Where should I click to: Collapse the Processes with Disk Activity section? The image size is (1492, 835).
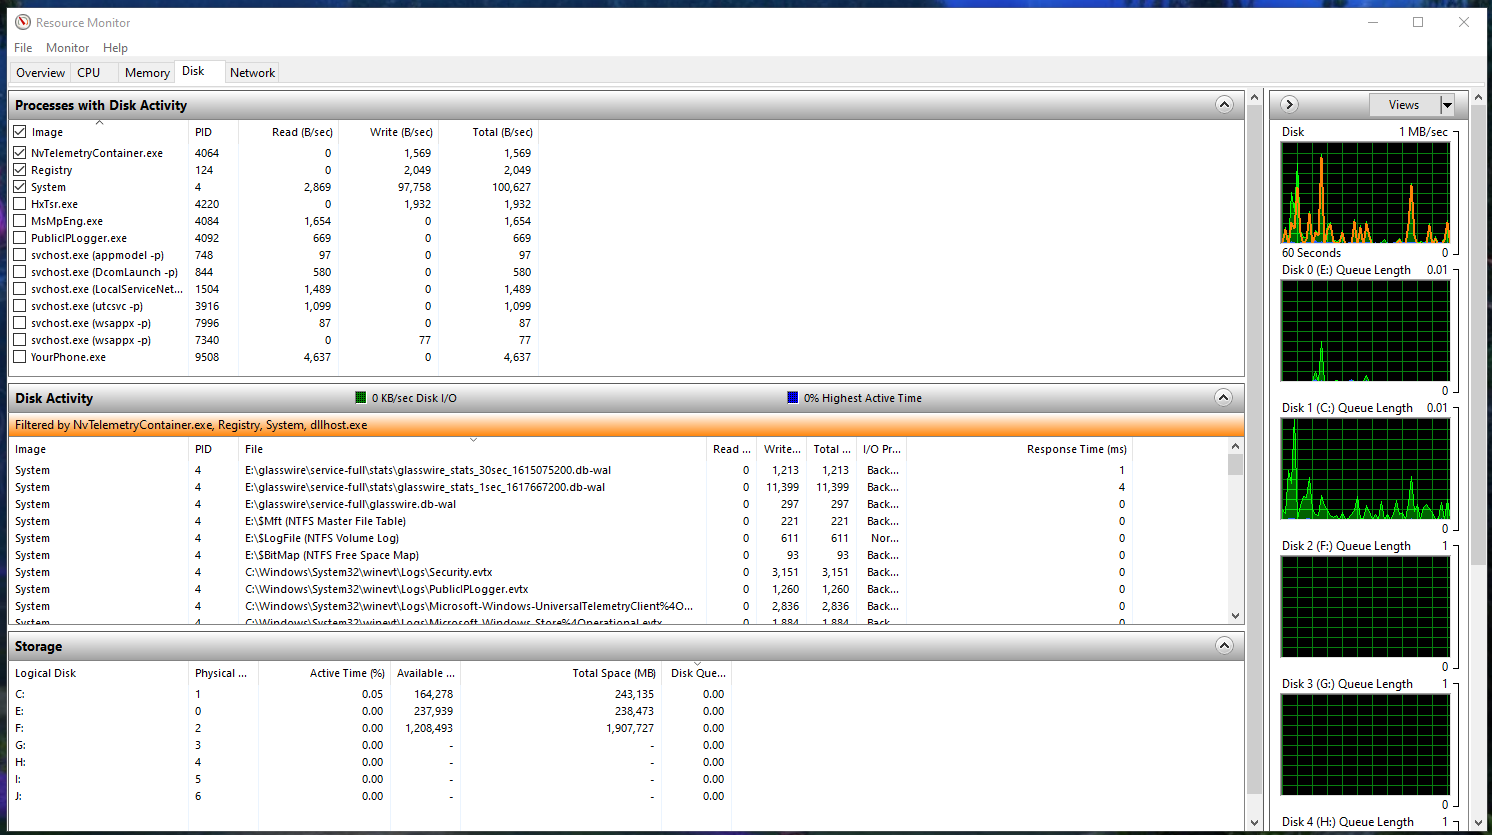coord(1224,105)
